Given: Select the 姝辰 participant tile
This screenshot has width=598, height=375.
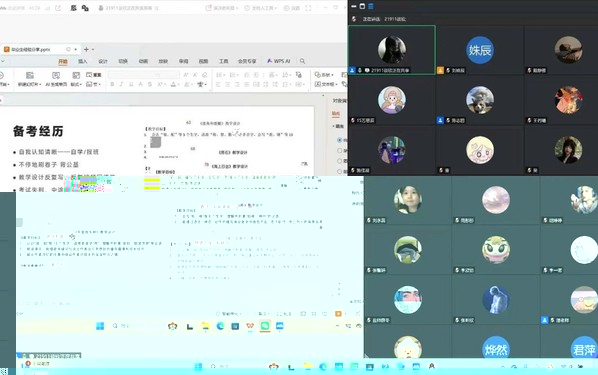Looking at the screenshot, I should tap(480, 50).
